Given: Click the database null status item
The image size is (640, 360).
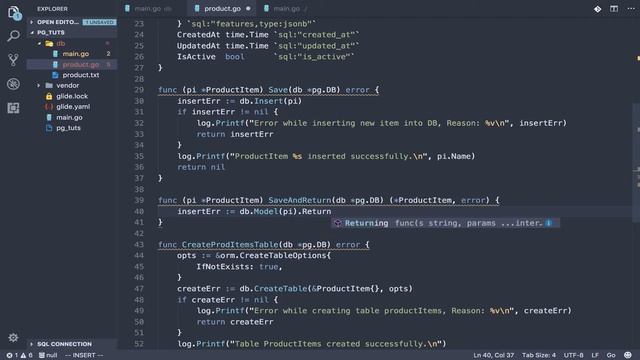Looking at the screenshot, I should (x=48, y=355).
